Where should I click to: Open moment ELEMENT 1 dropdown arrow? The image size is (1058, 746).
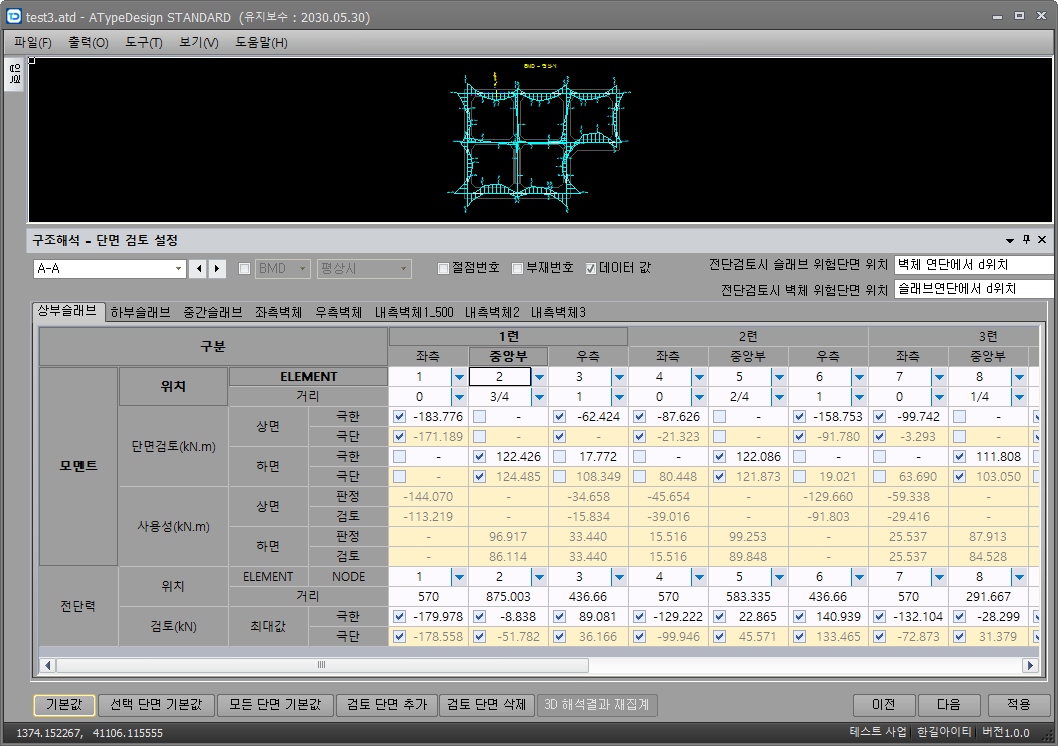pos(460,377)
